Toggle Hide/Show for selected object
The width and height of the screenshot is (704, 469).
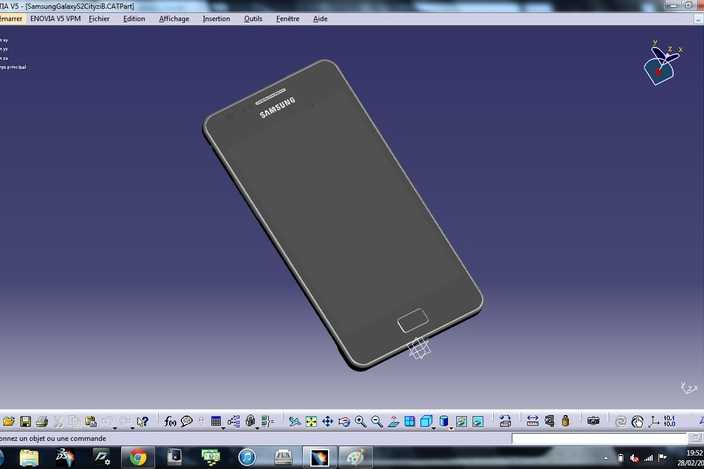[x=461, y=421]
